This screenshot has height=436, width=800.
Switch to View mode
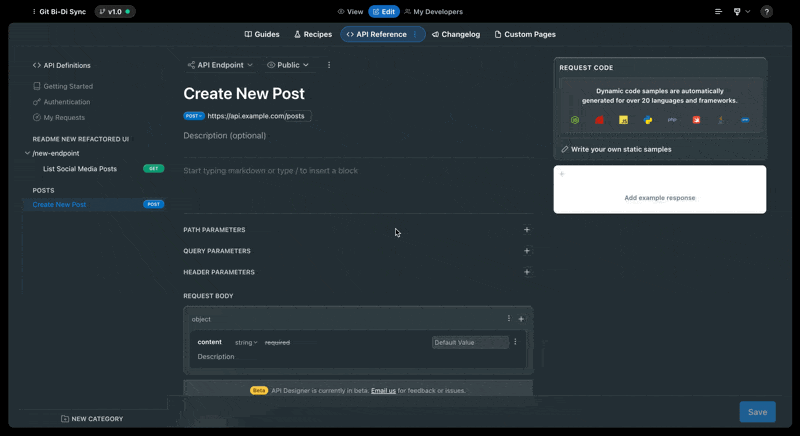coord(350,12)
